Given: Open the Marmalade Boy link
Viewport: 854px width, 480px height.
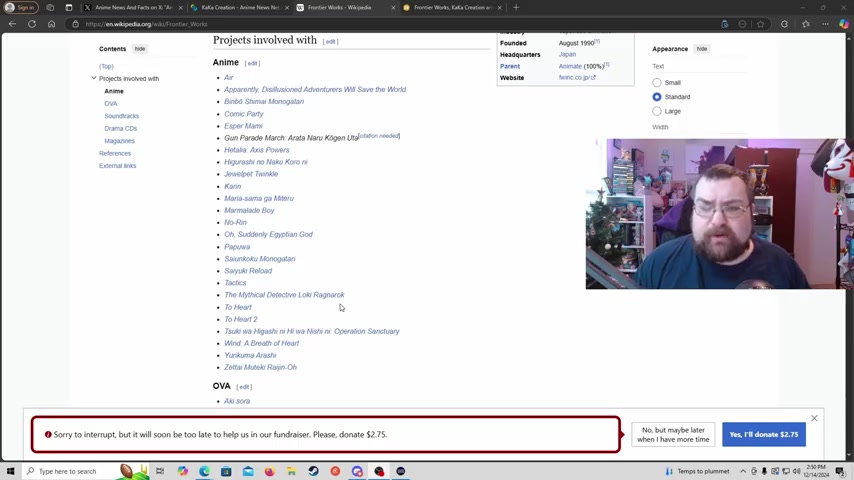Looking at the screenshot, I should click(249, 210).
